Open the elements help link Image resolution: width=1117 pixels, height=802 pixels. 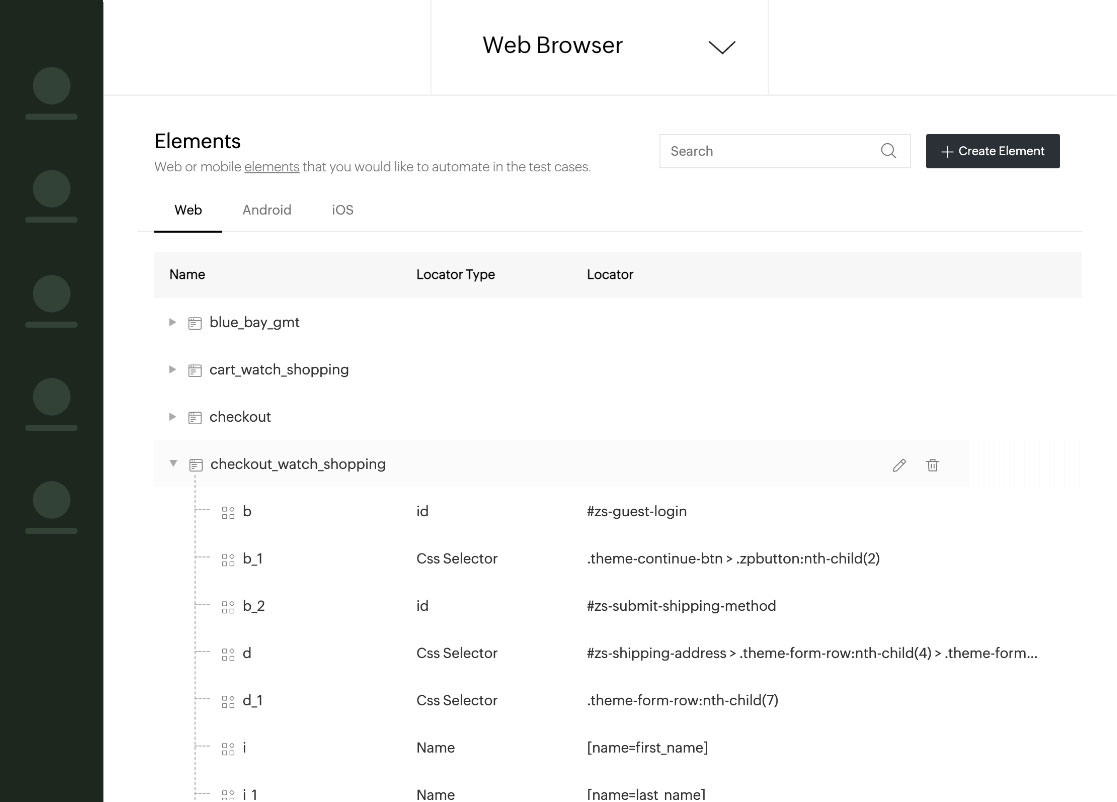[x=271, y=167]
